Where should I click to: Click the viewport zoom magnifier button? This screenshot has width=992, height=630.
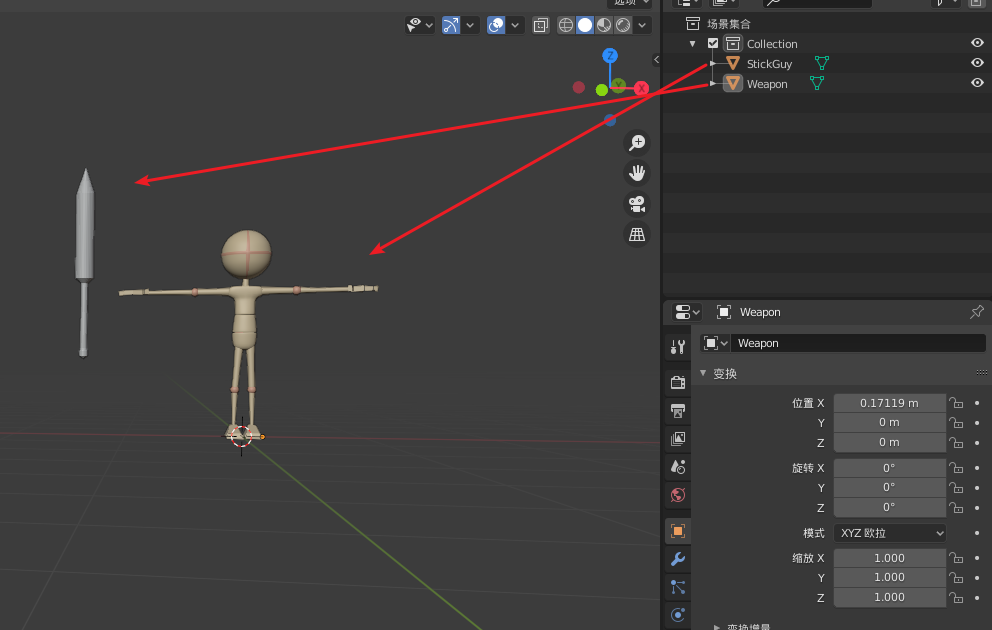[x=636, y=143]
